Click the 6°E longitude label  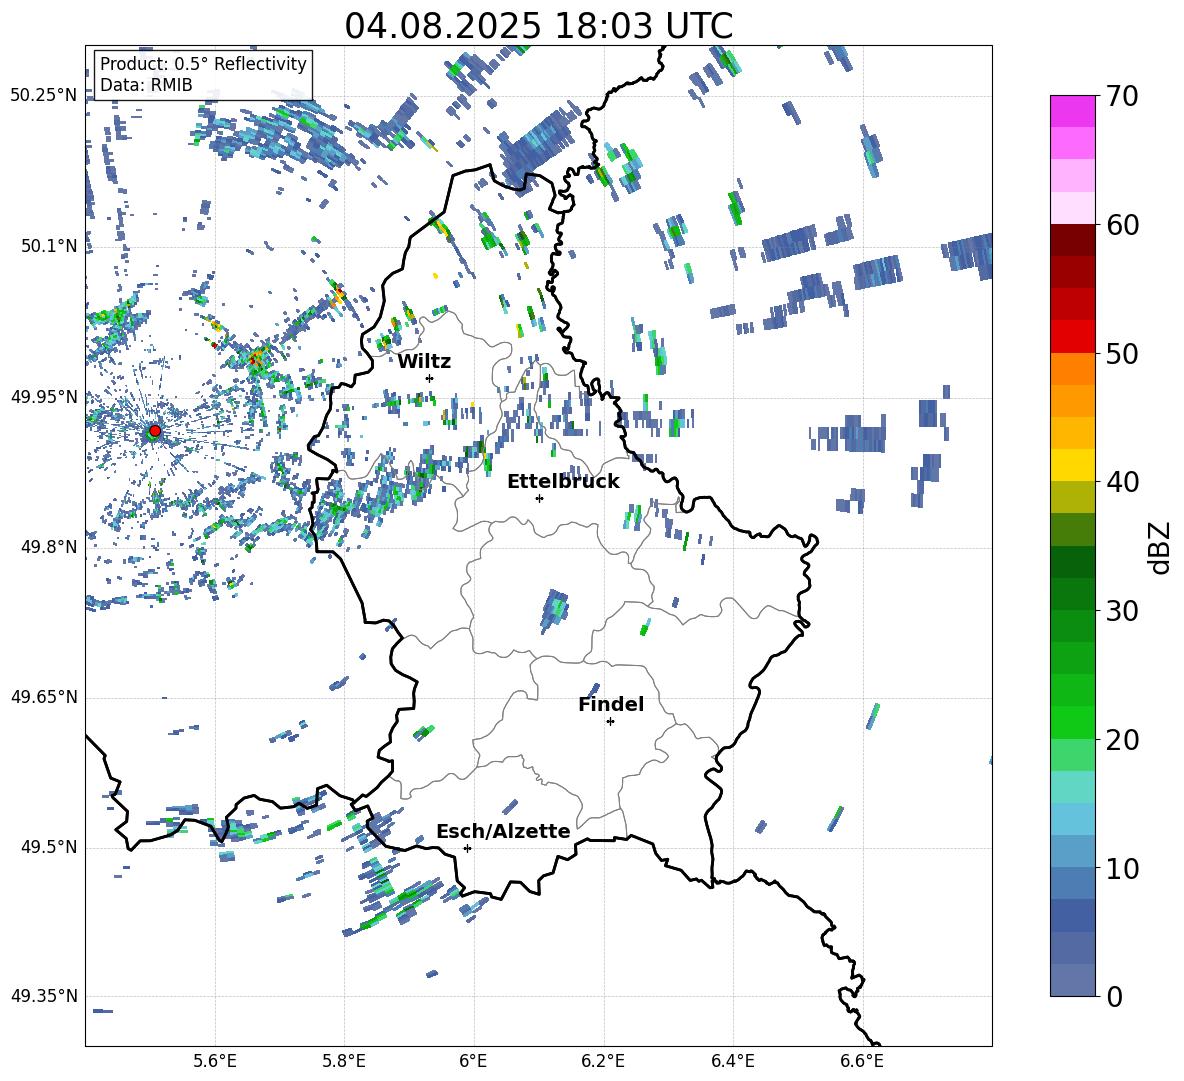473,1061
